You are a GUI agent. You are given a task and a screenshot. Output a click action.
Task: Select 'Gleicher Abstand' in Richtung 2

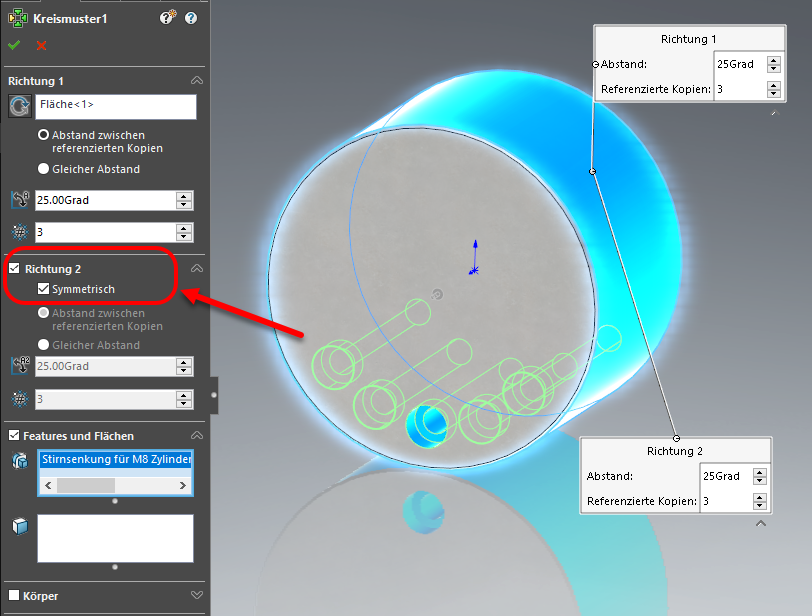(44, 345)
